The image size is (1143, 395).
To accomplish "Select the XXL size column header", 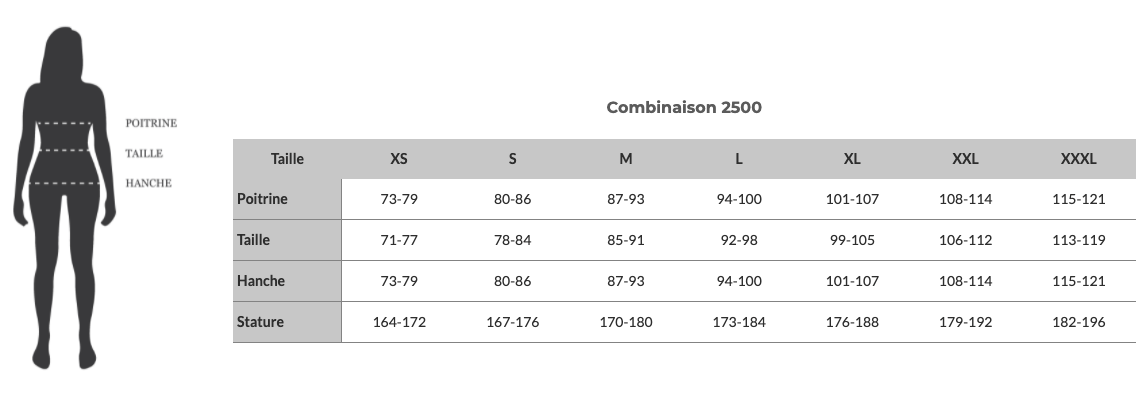I will [x=965, y=159].
